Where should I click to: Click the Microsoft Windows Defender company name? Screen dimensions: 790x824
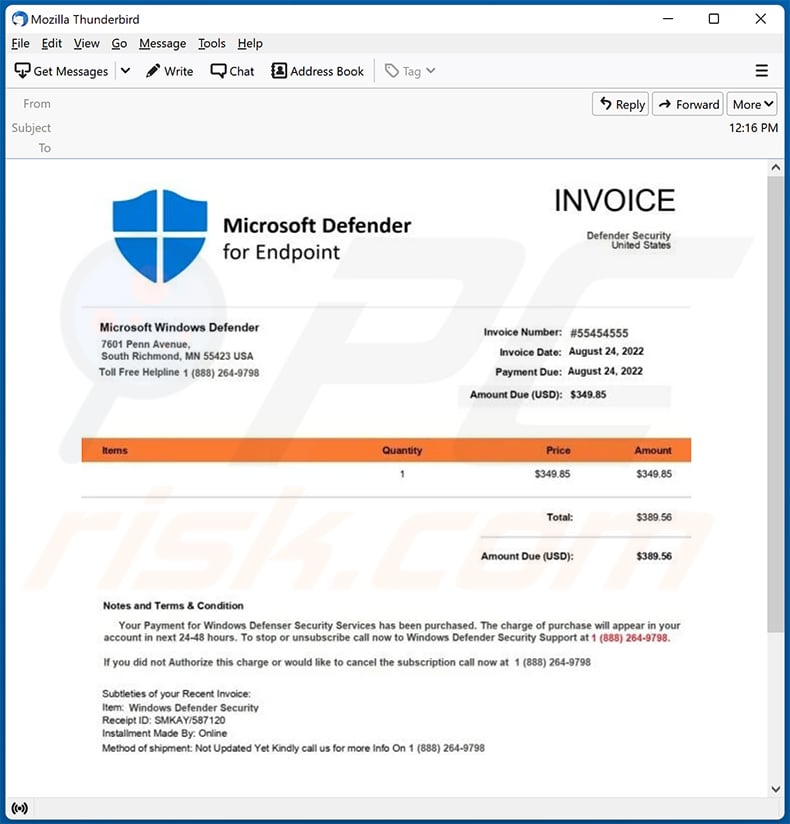179,327
